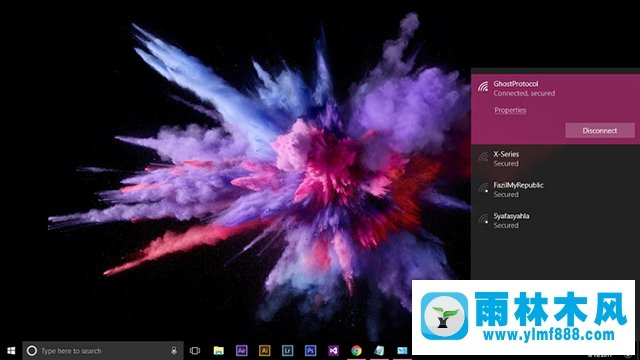The width and height of the screenshot is (640, 360).
Task: Activate the search microphone icon
Action: point(174,351)
